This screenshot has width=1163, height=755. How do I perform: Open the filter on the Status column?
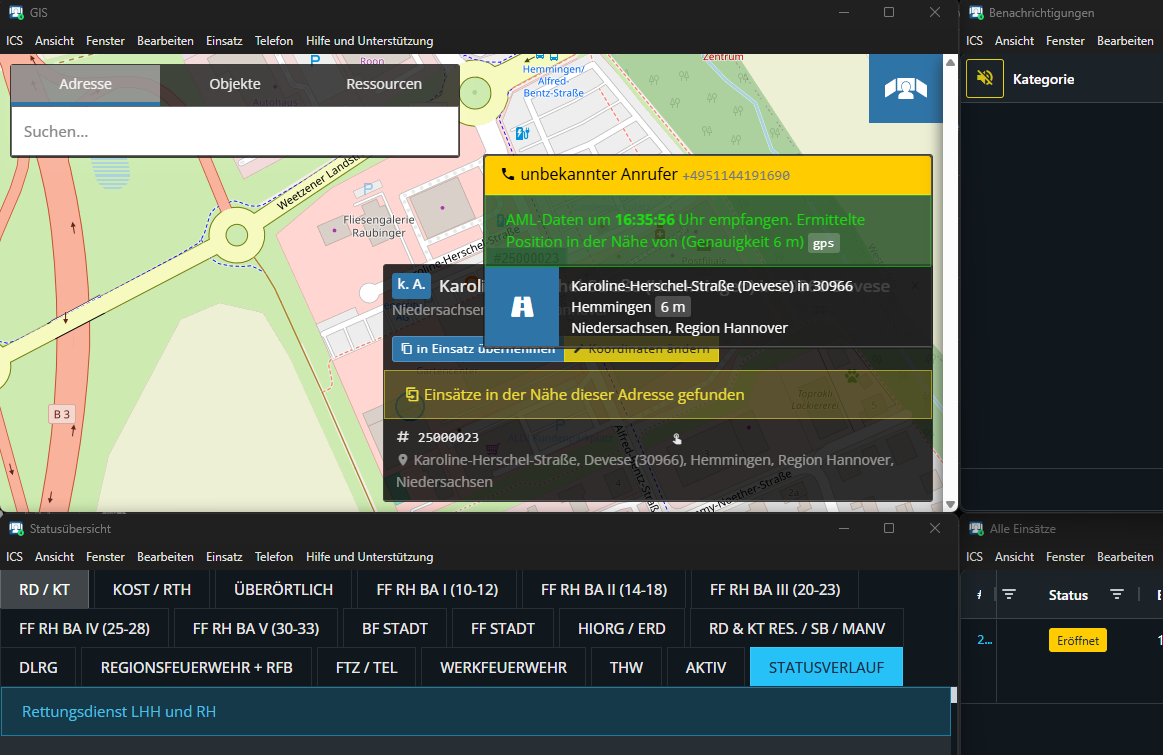(x=1117, y=595)
